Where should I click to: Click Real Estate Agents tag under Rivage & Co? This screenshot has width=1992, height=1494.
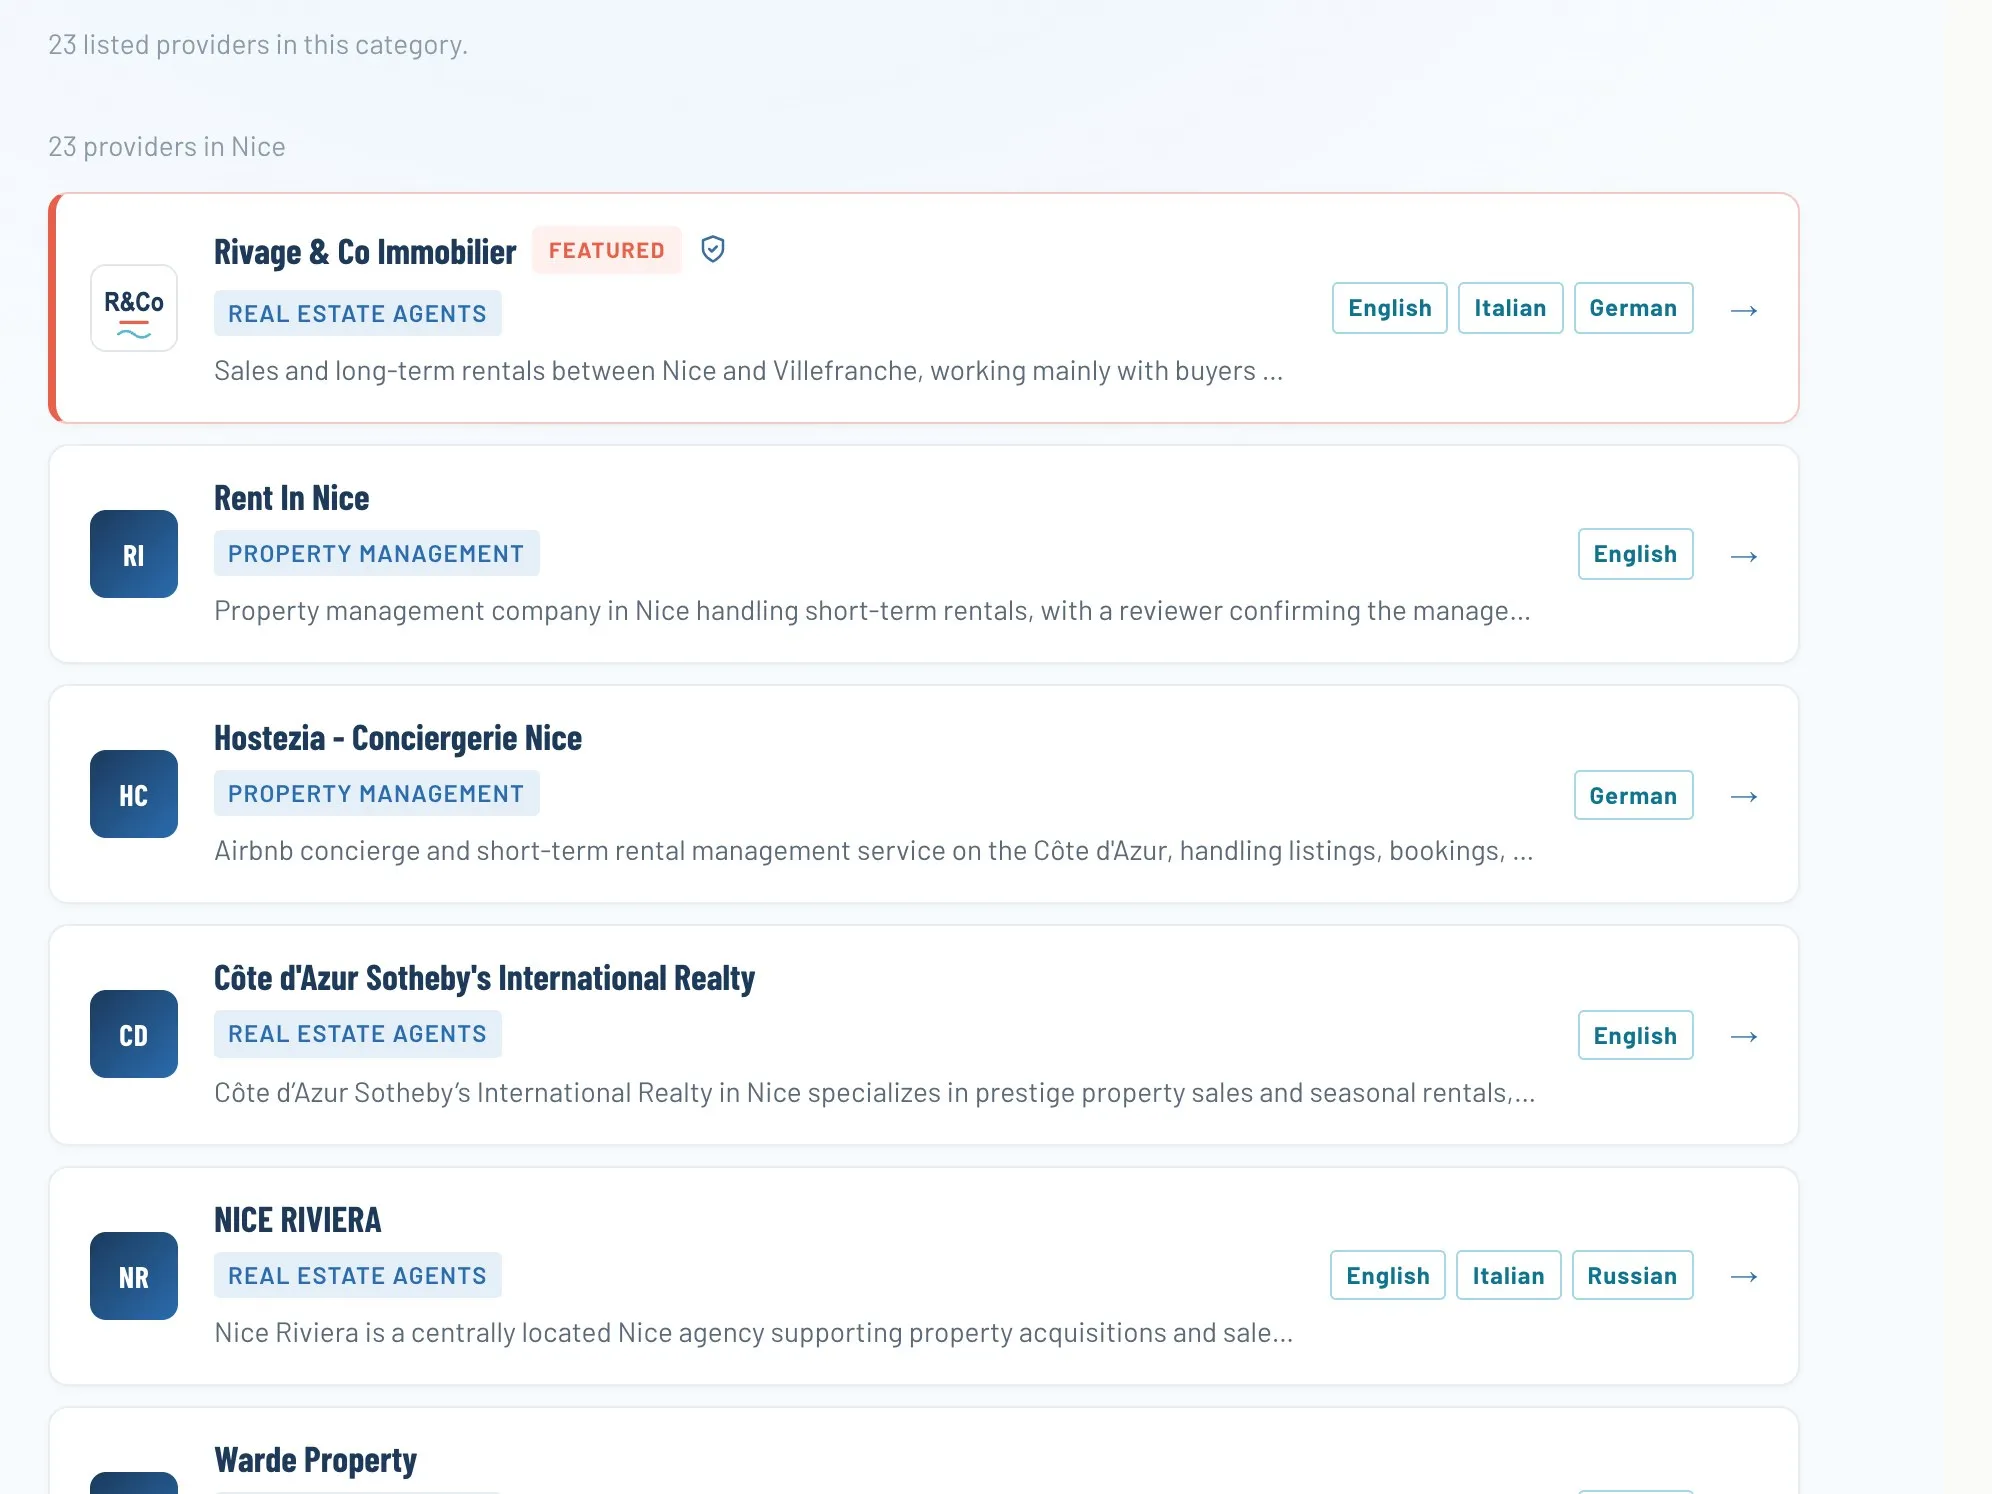[357, 314]
